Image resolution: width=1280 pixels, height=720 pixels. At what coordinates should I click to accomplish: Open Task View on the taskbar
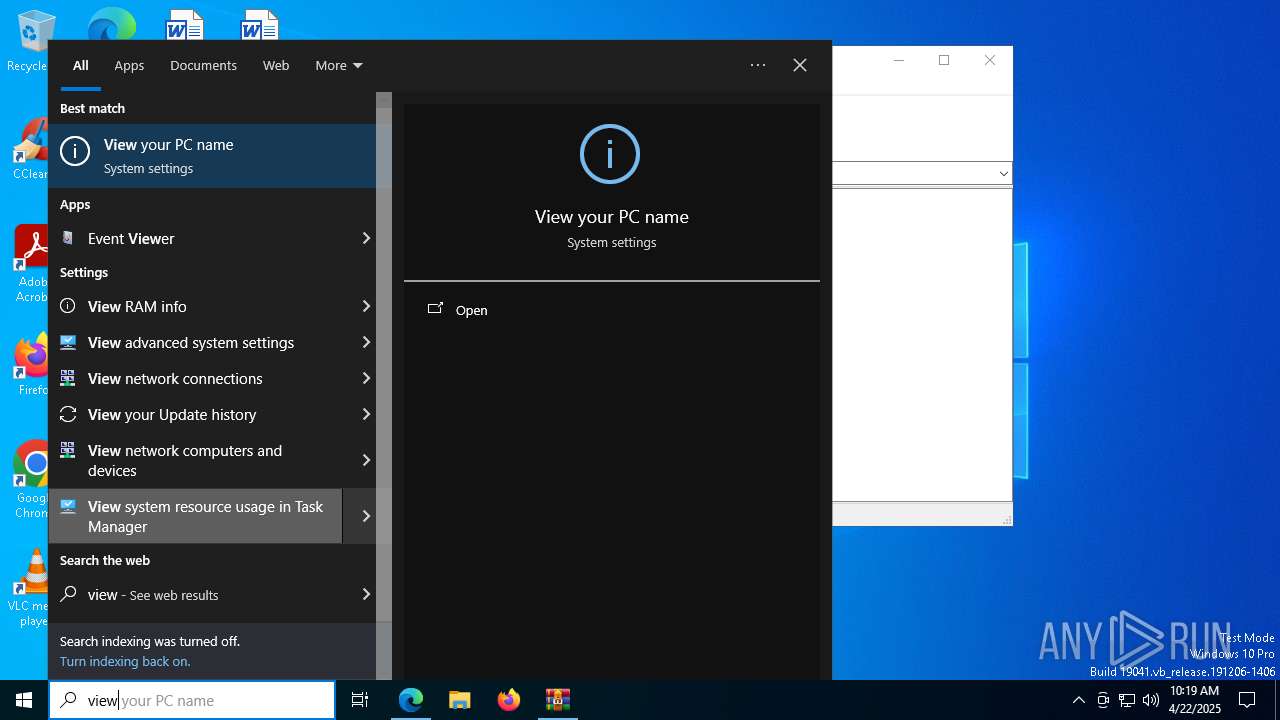(360, 700)
